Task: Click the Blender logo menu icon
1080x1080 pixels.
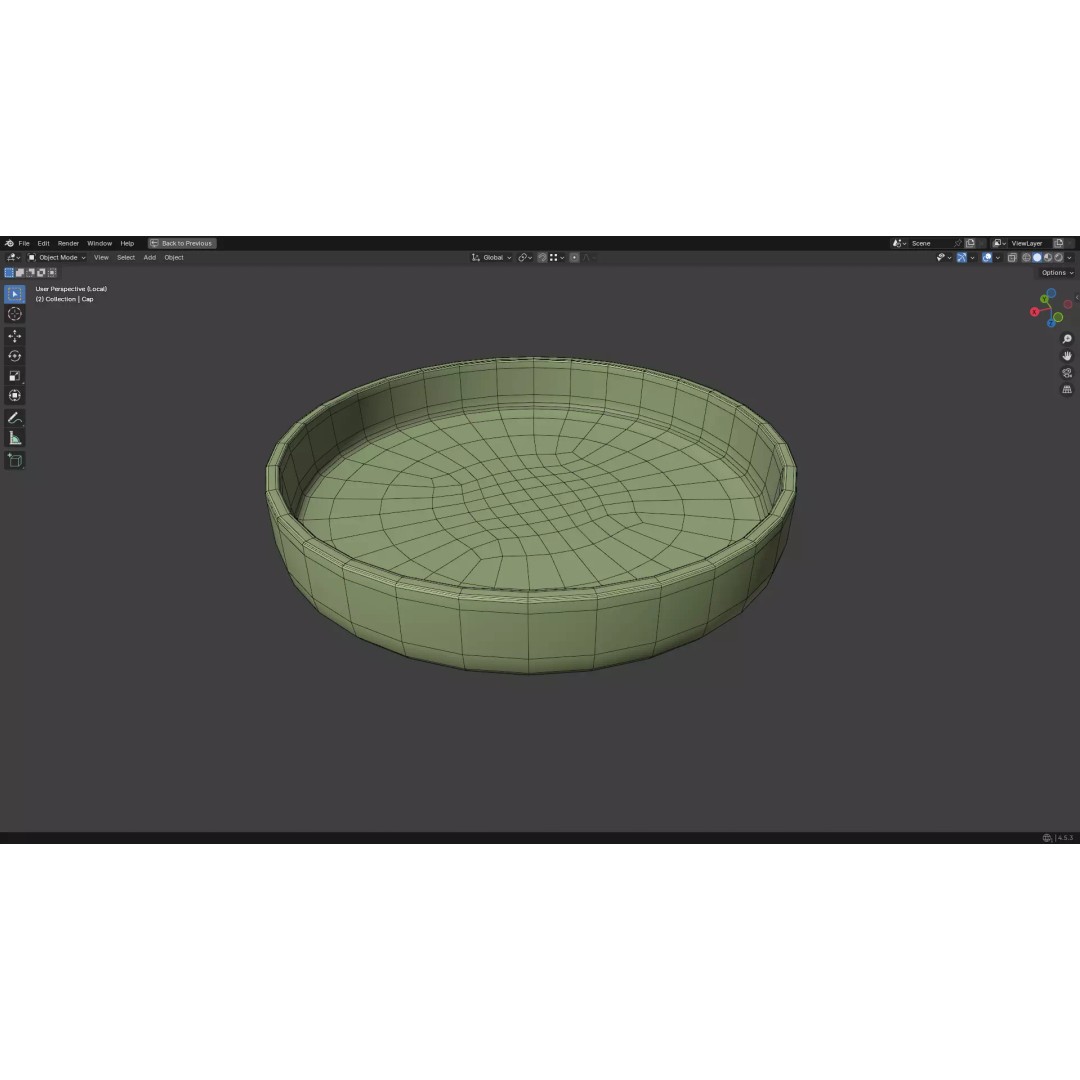Action: tap(9, 243)
